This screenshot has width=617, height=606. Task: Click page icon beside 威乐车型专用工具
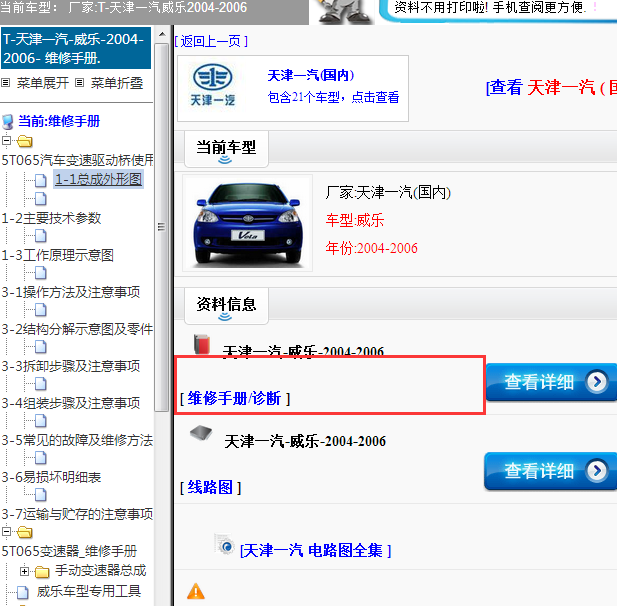[22, 592]
